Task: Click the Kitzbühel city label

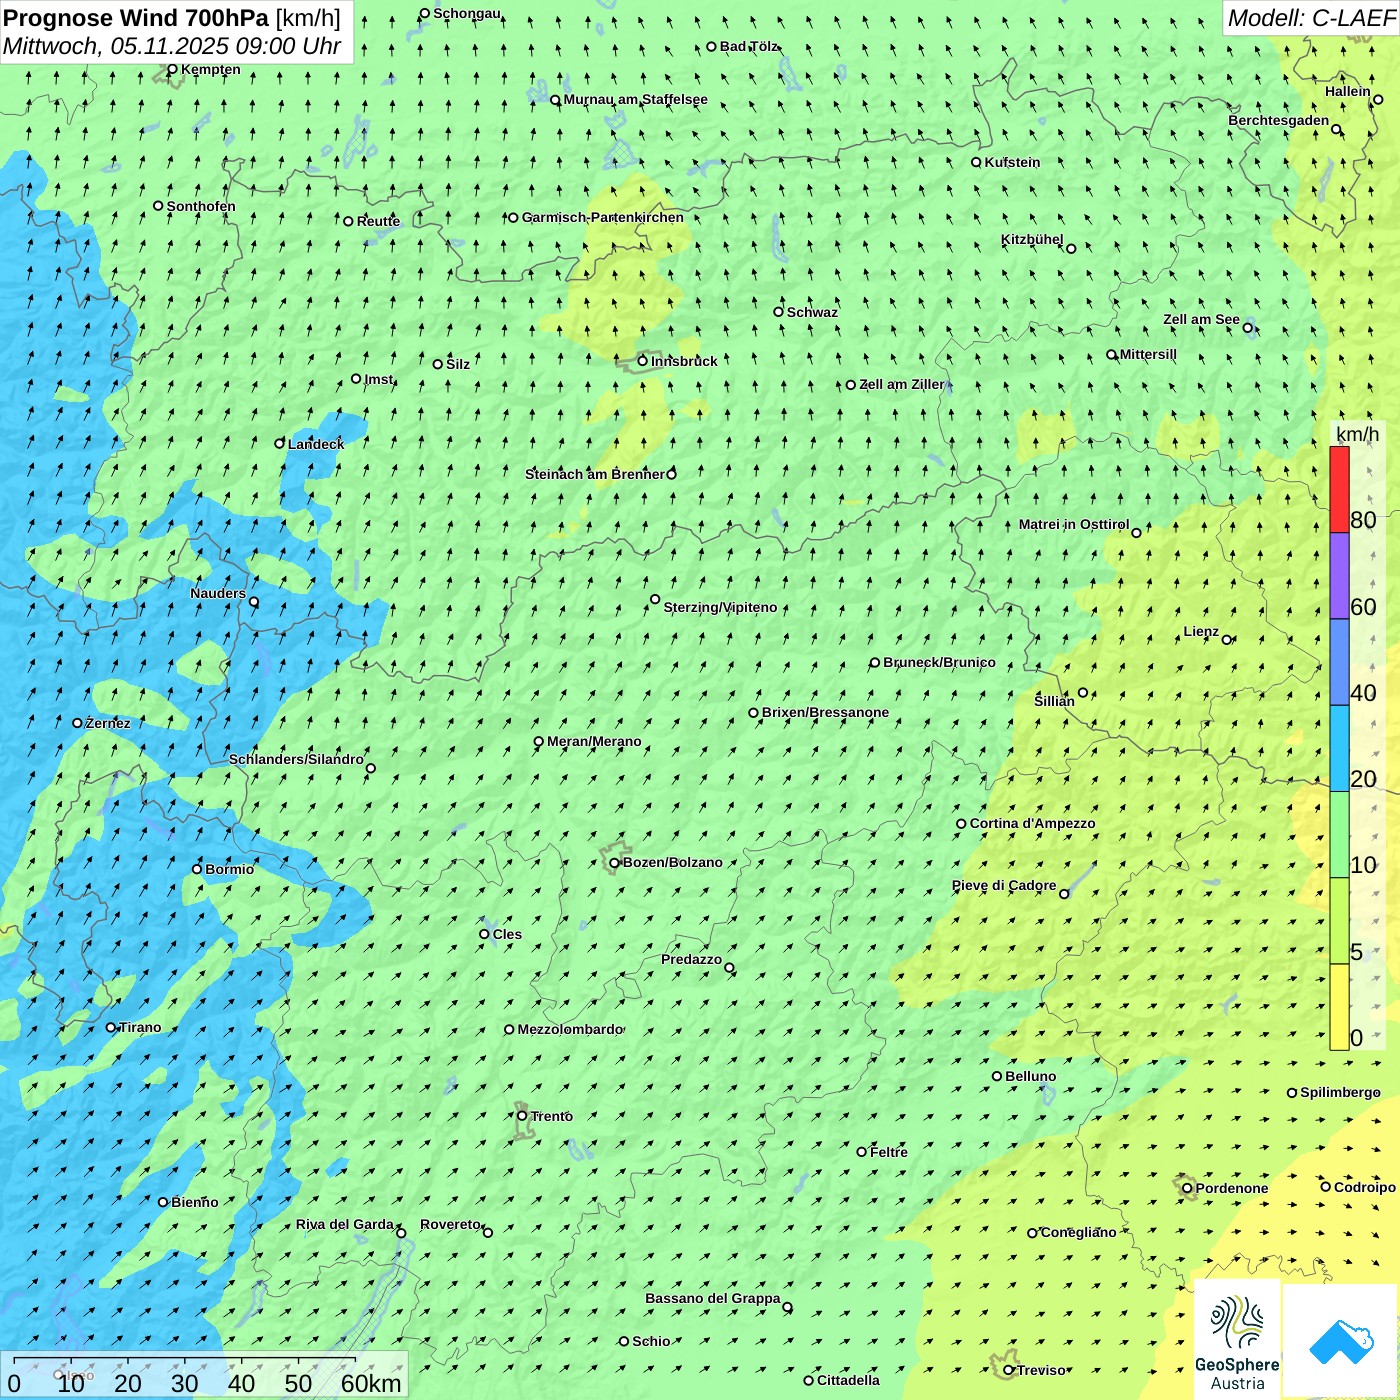Action: (x=1032, y=239)
